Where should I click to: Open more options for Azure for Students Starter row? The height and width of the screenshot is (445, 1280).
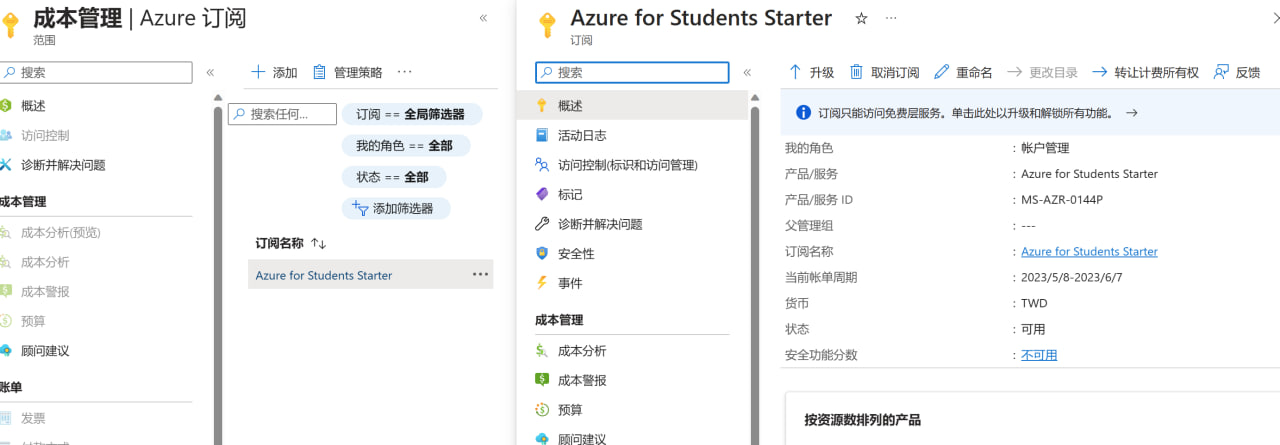coord(481,275)
